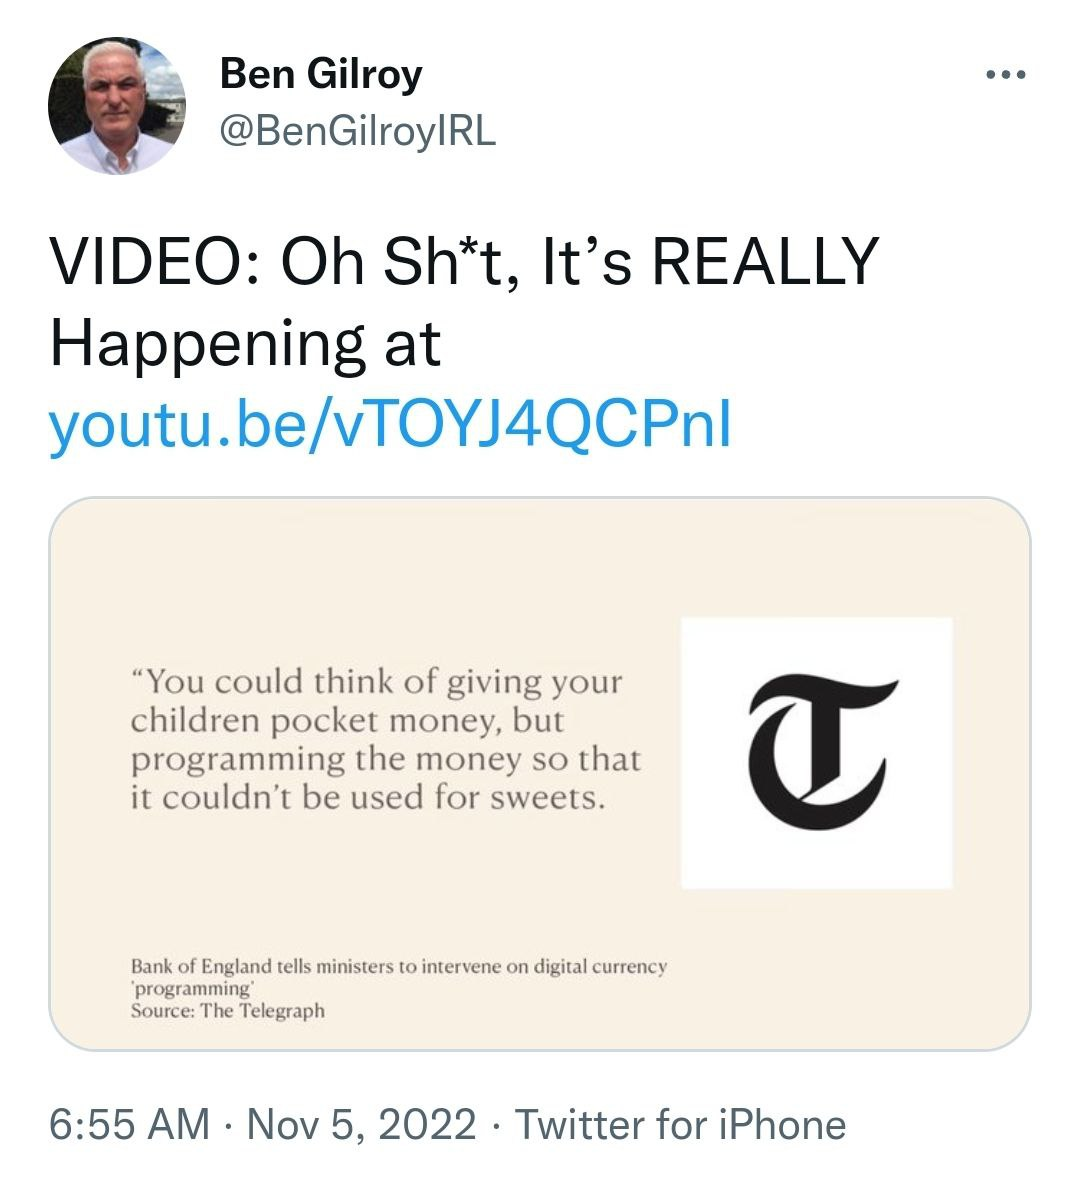Image resolution: width=1080 pixels, height=1182 pixels.
Task: Click the word REALLY in the tweet
Action: [764, 262]
